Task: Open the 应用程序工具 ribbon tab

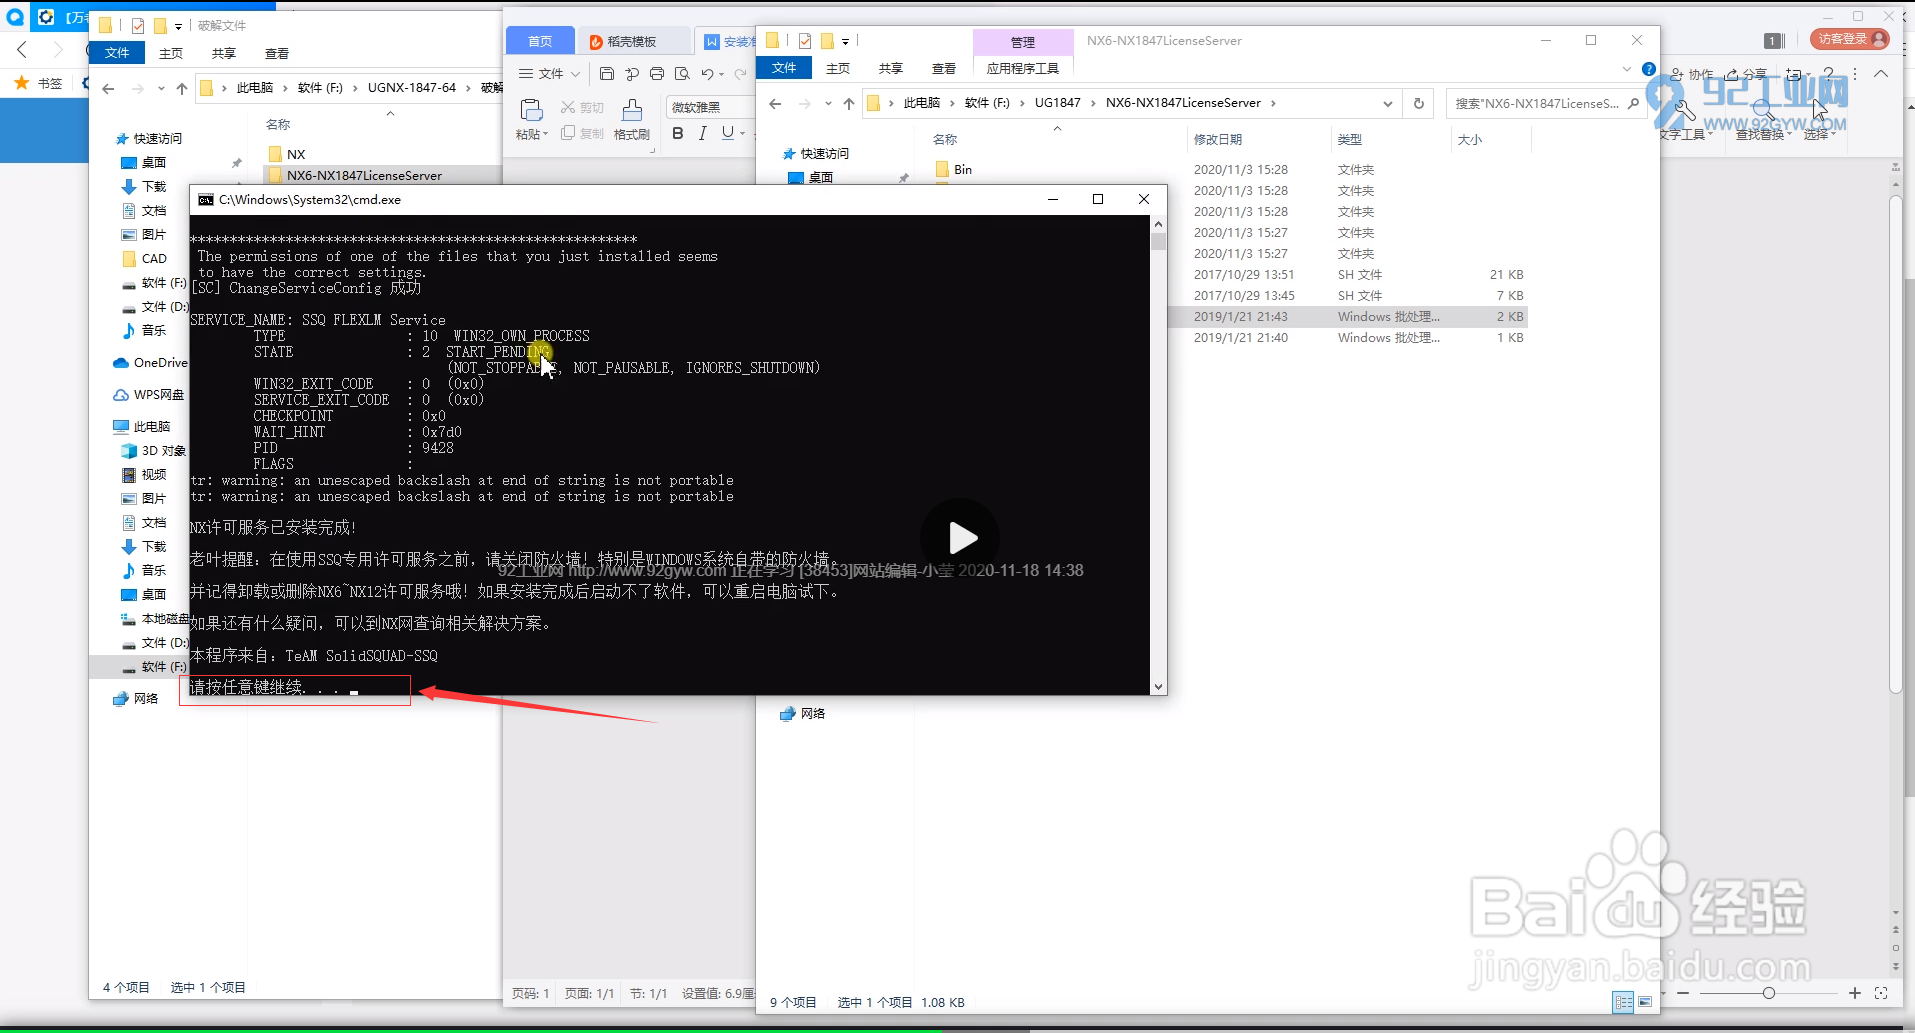Action: coord(1022,68)
